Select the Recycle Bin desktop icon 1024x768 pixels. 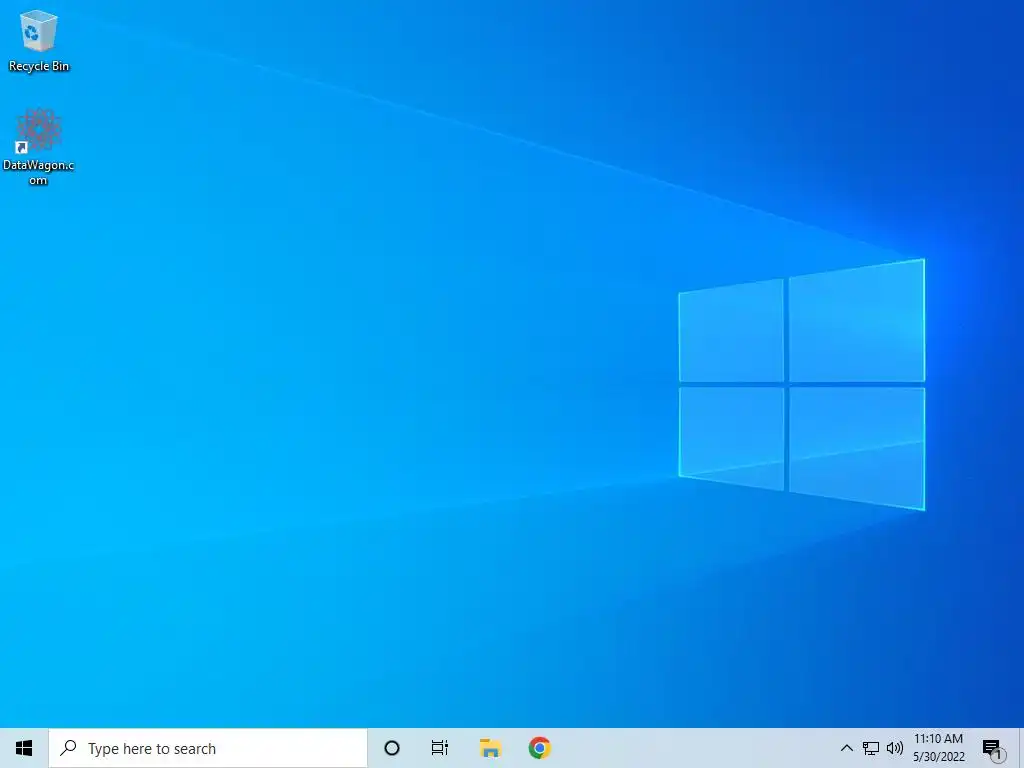point(39,41)
